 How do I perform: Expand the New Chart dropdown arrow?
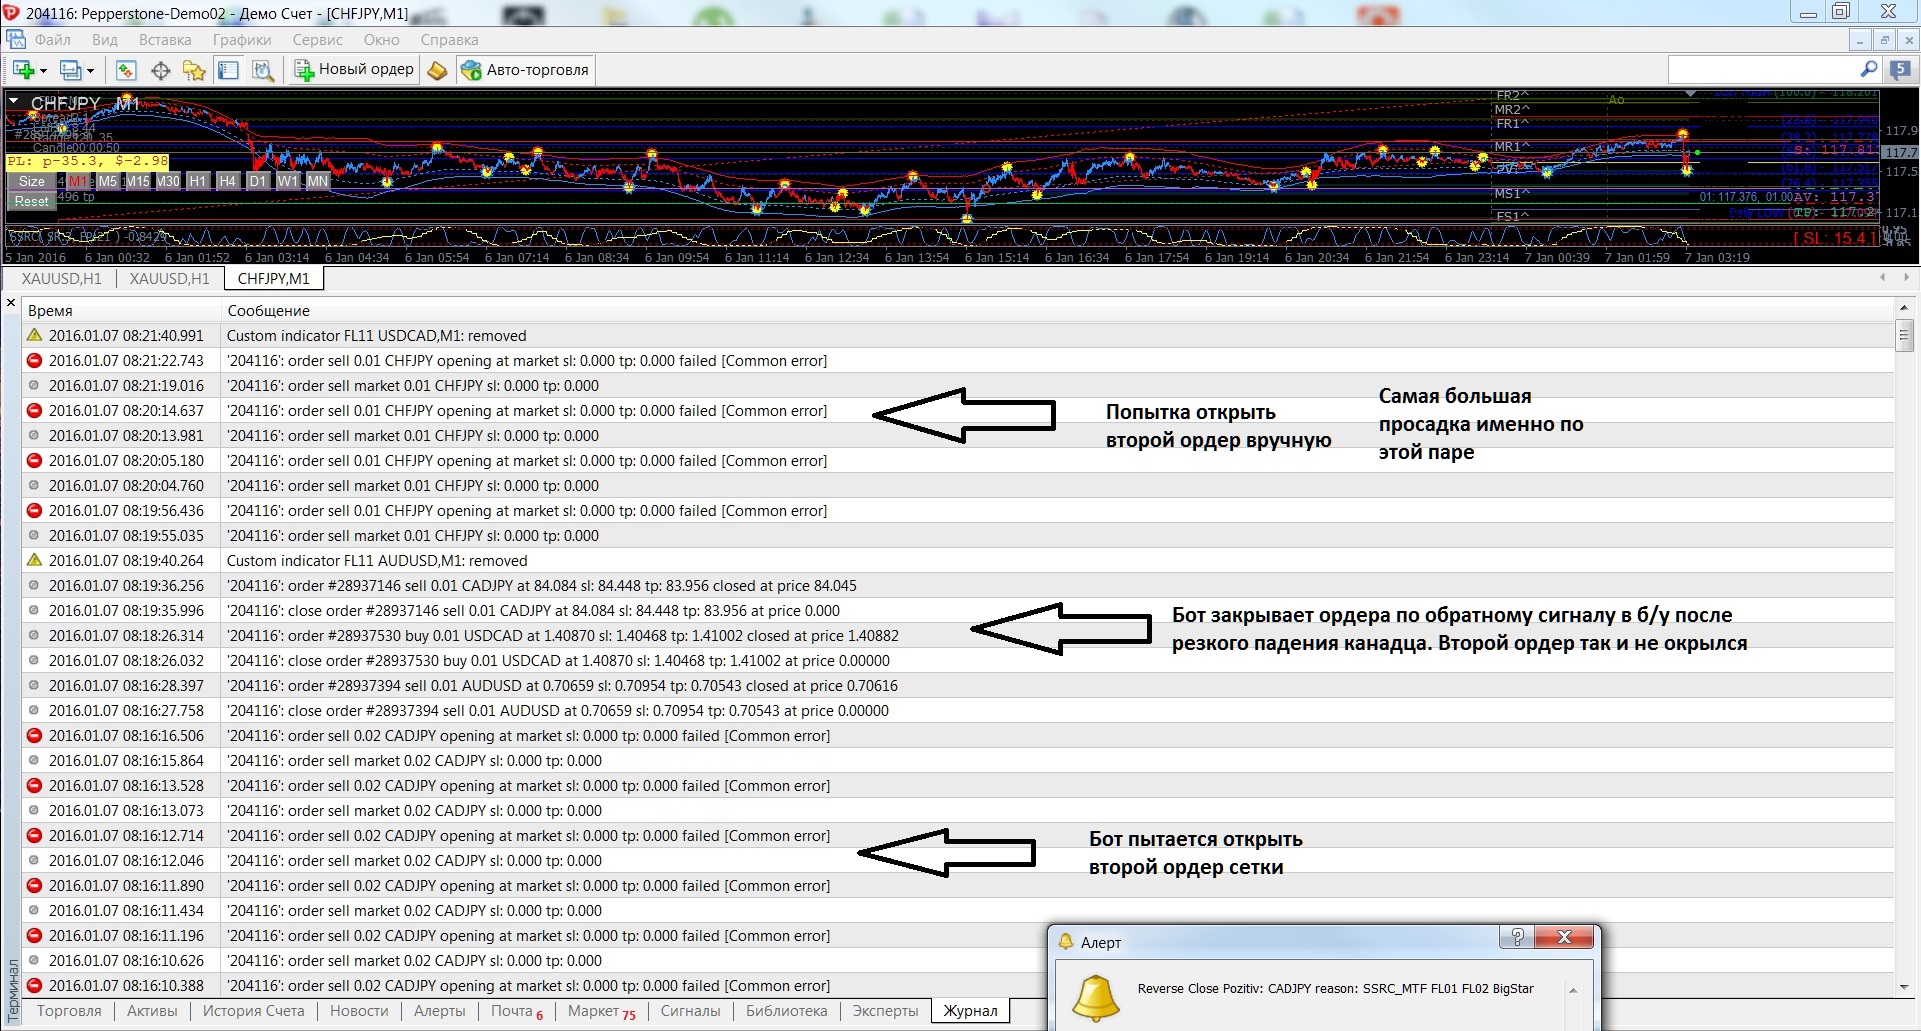pyautogui.click(x=43, y=71)
